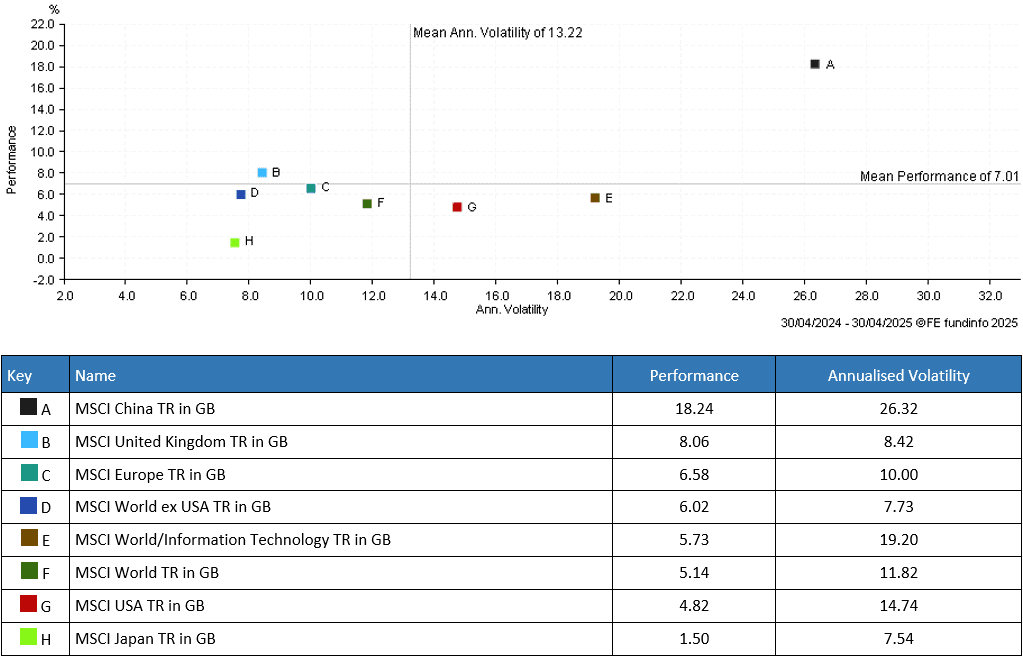The height and width of the screenshot is (658, 1023).
Task: Click performance value 5.73
Action: 694,540
